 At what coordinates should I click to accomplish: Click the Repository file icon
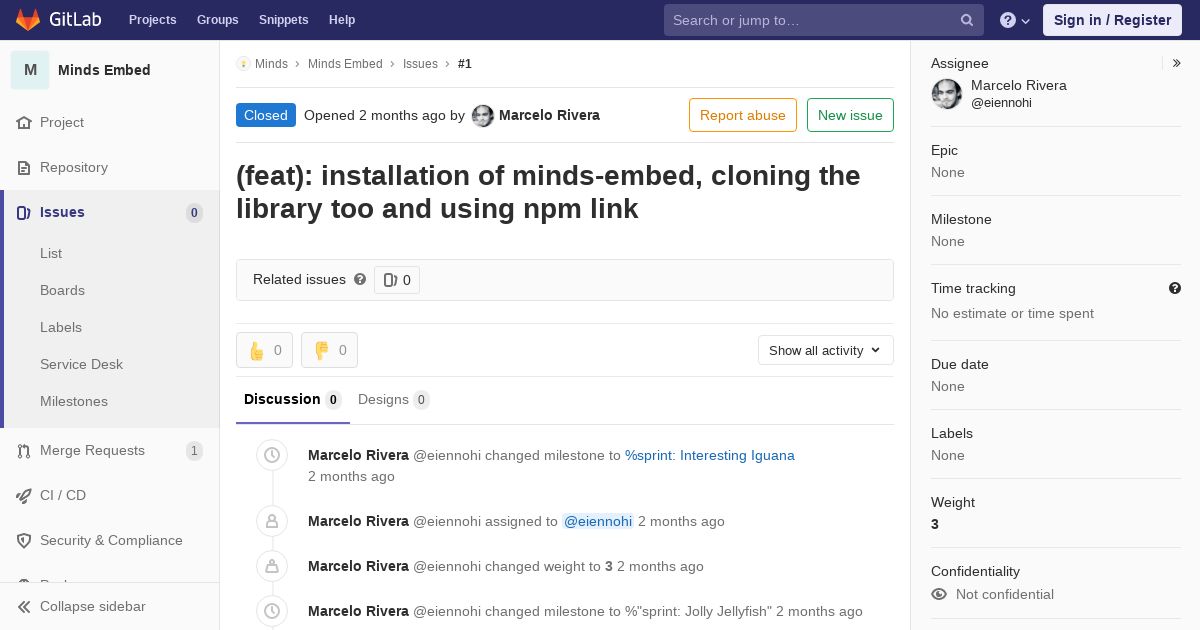[x=24, y=167]
